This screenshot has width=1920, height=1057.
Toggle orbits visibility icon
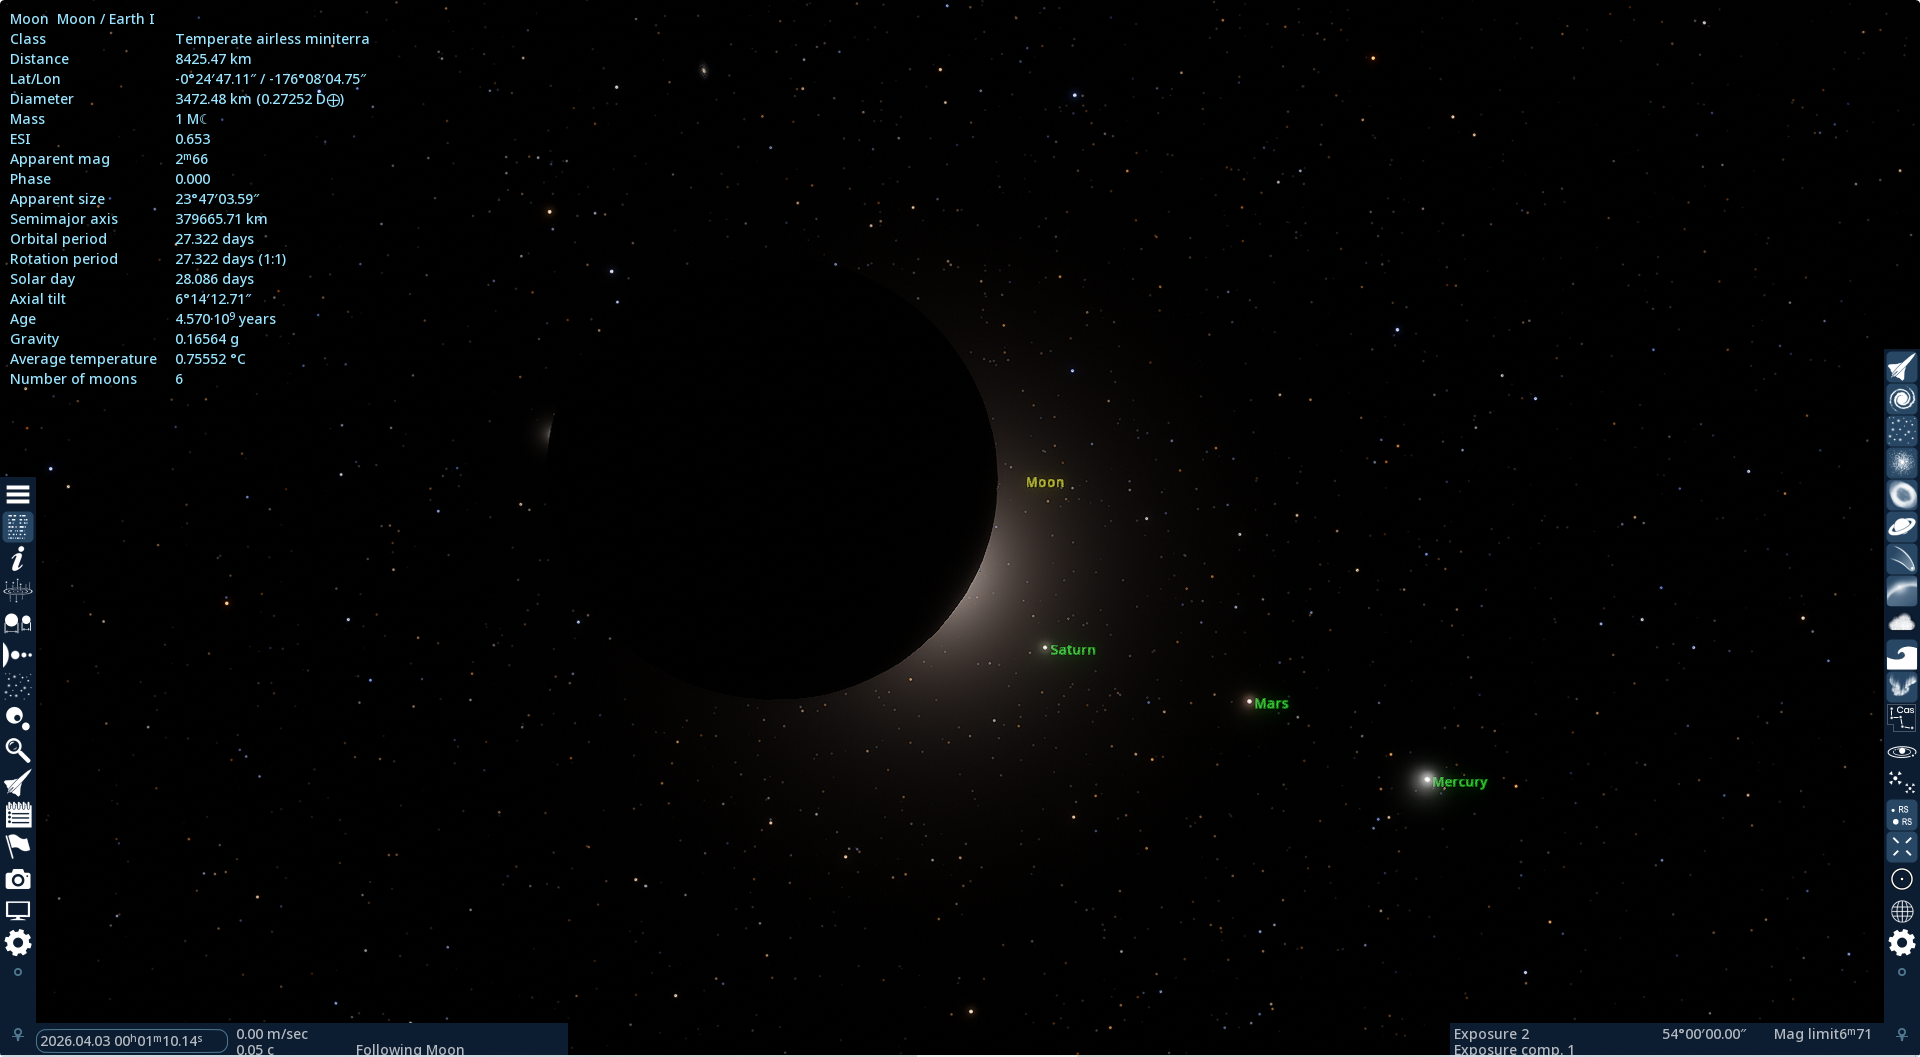tap(1902, 751)
